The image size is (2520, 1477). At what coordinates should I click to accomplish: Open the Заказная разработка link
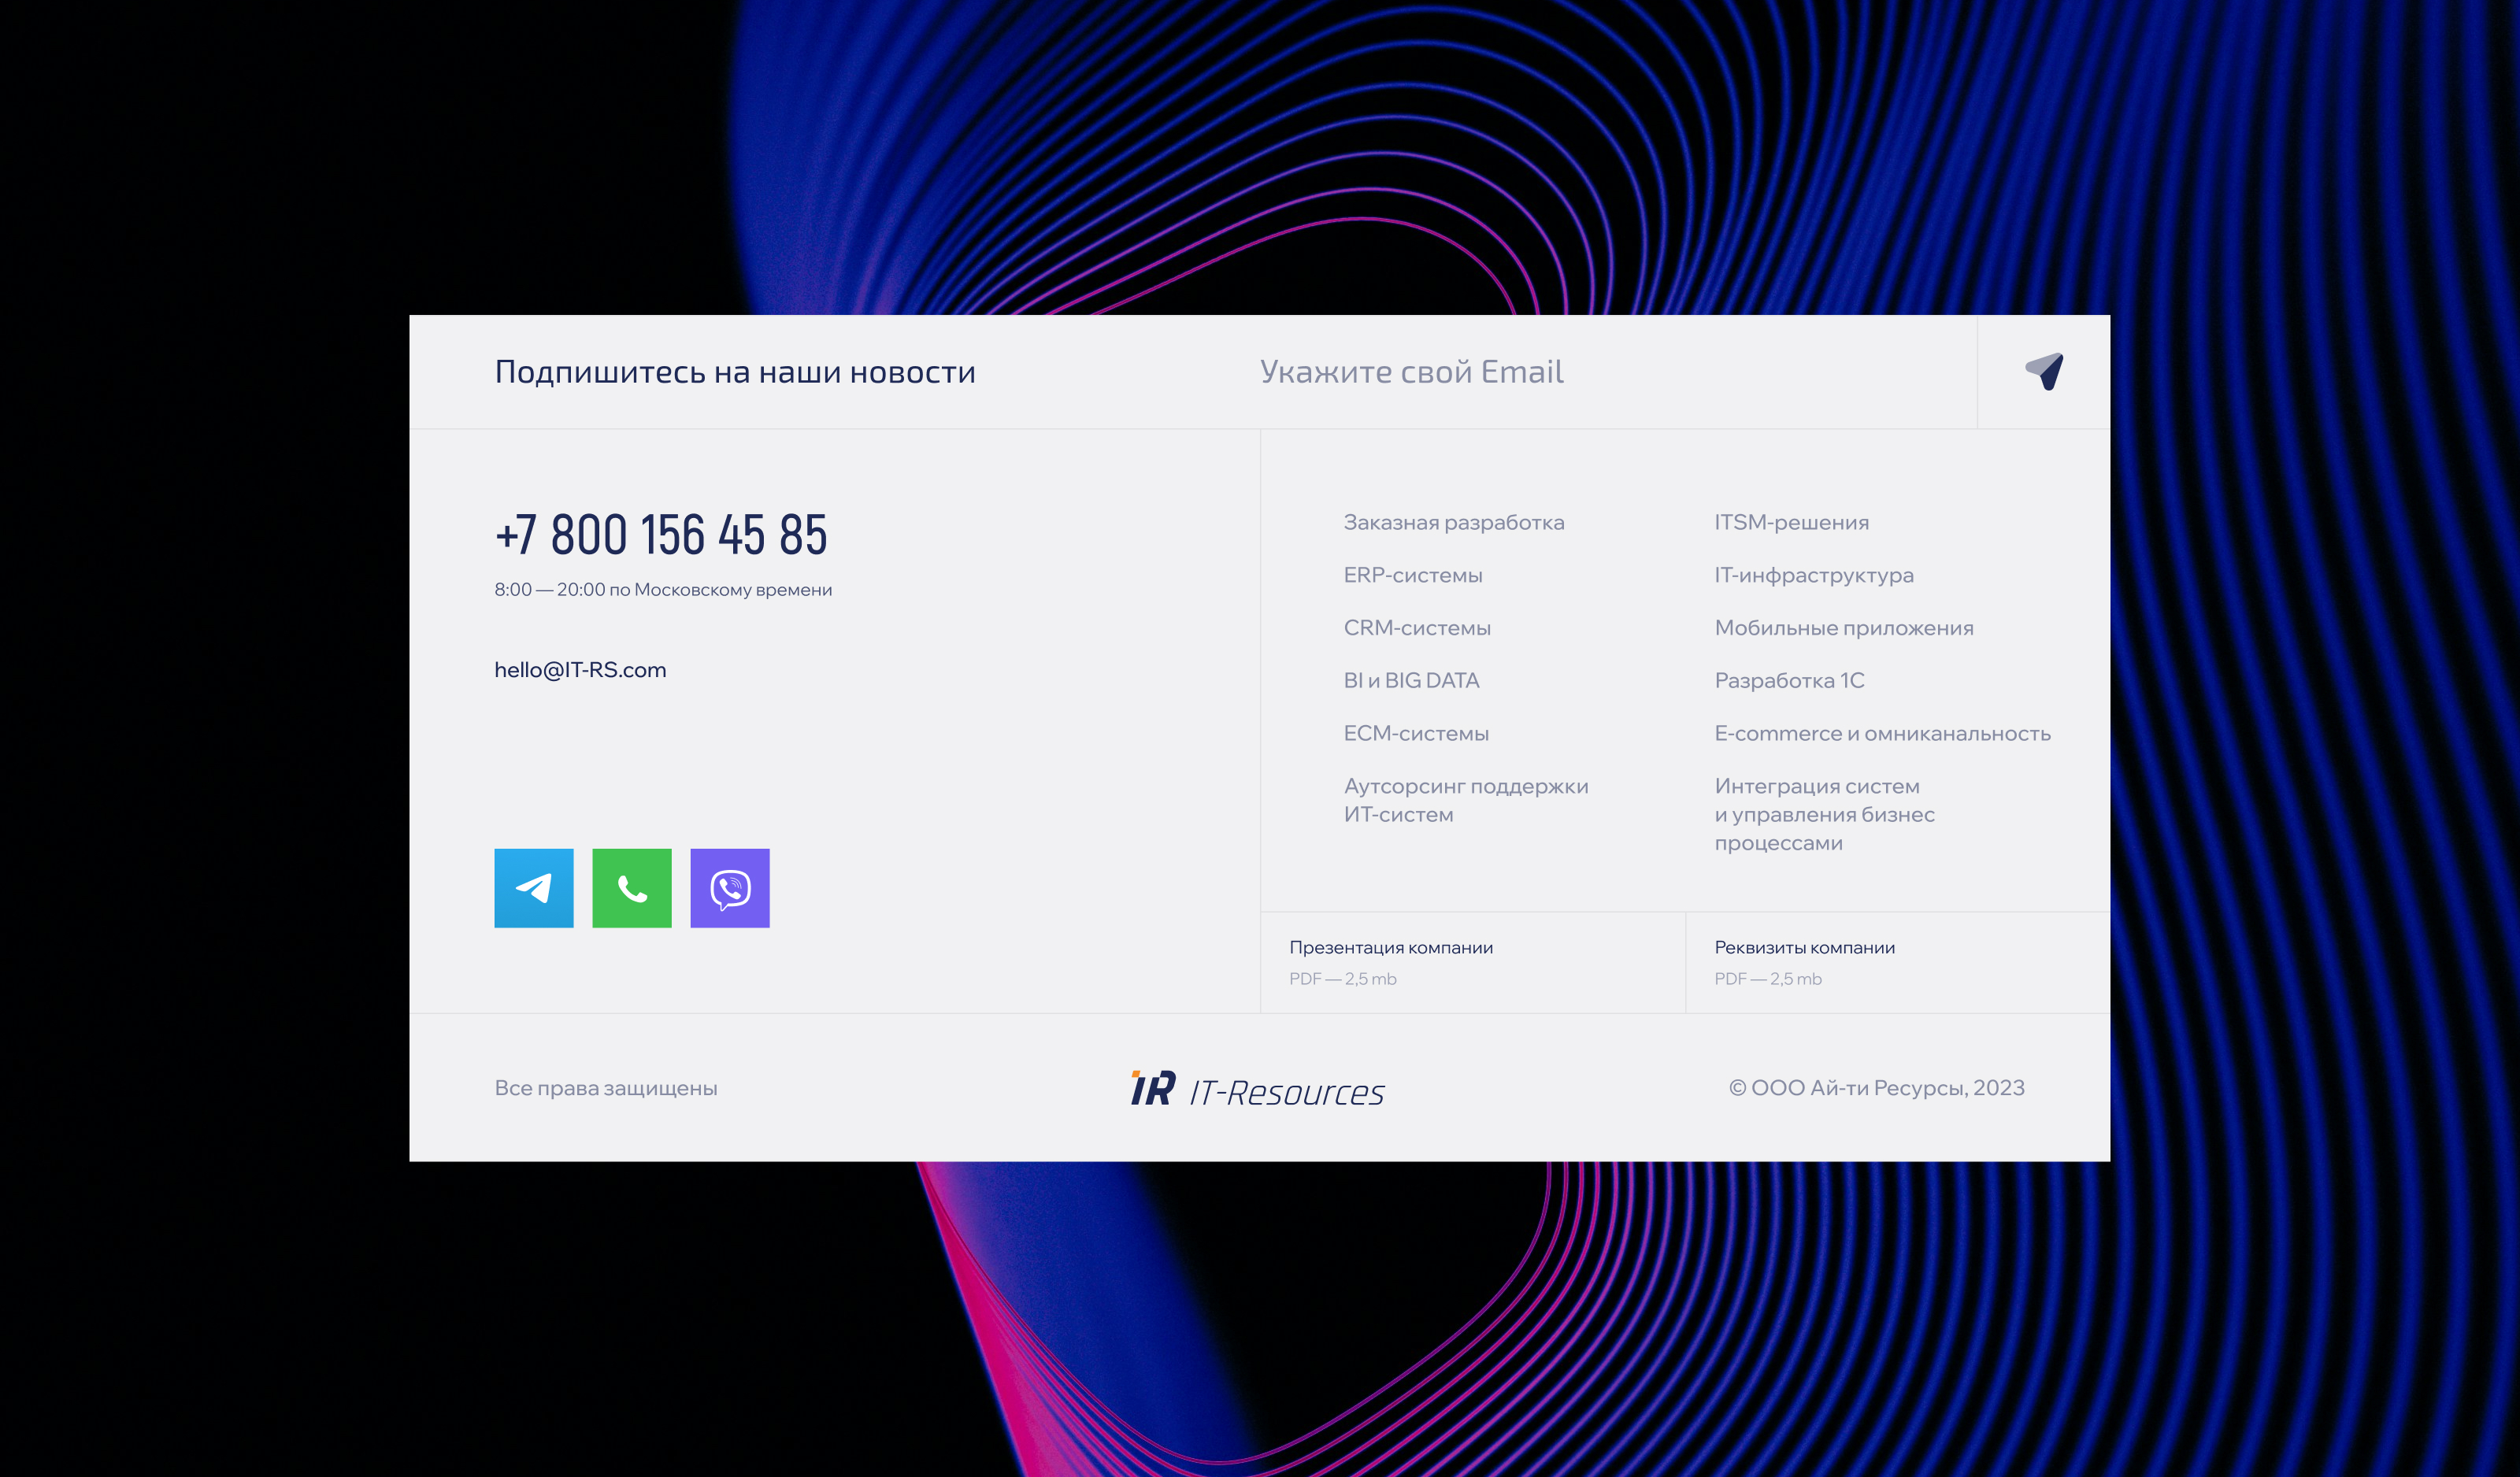[x=1453, y=522]
